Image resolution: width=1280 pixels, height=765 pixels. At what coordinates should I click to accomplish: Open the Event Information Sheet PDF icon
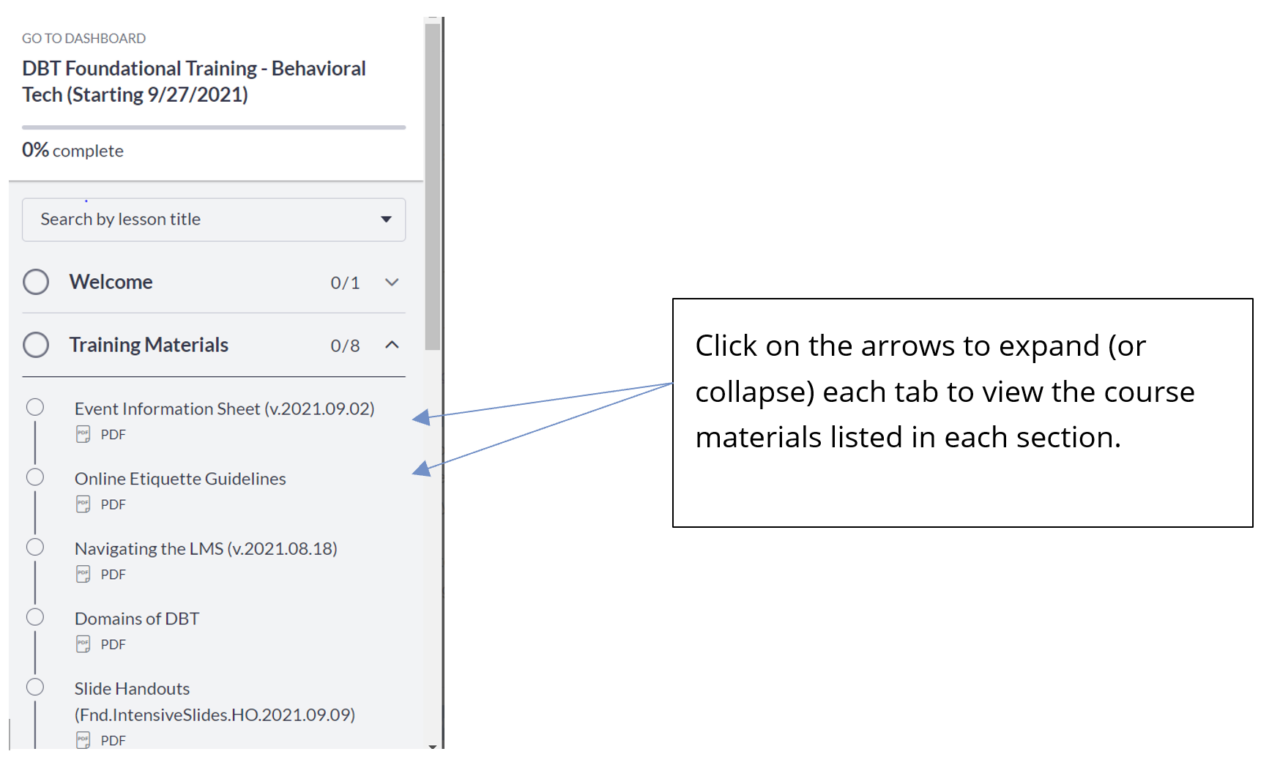(x=85, y=434)
